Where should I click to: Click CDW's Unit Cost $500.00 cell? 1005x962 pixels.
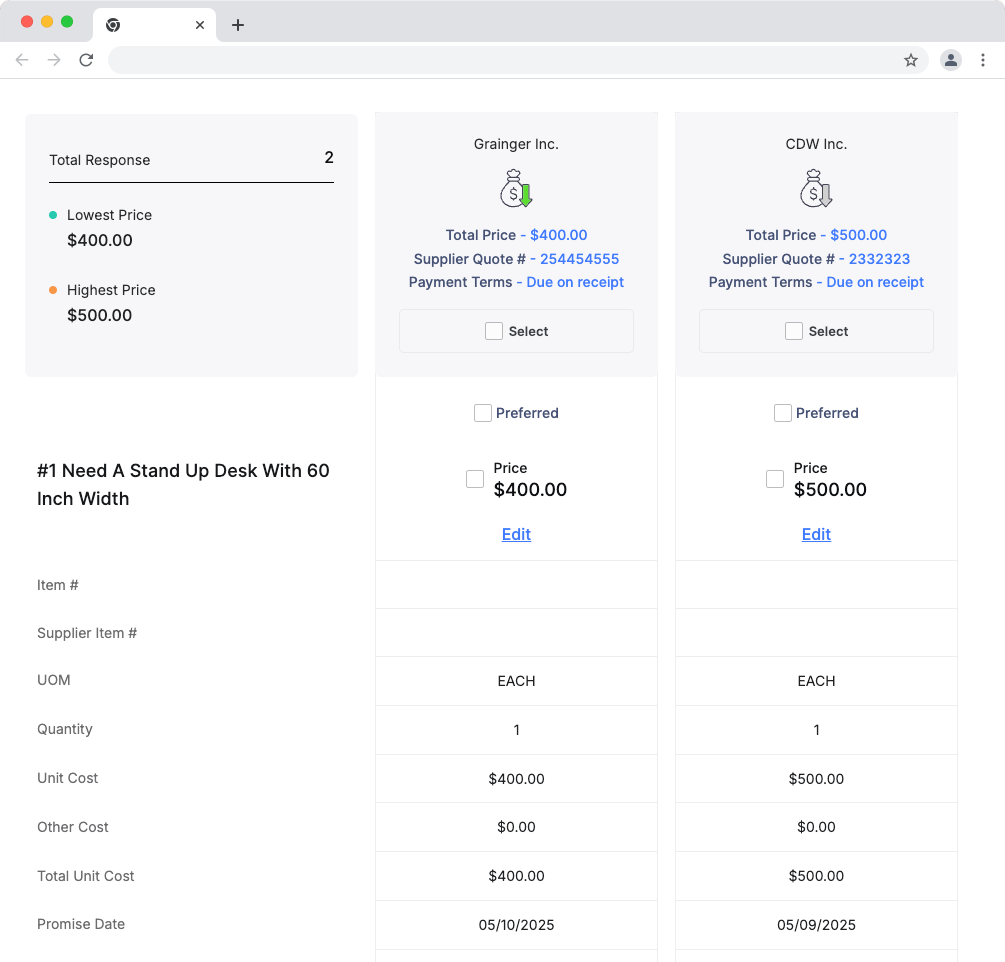pos(816,779)
